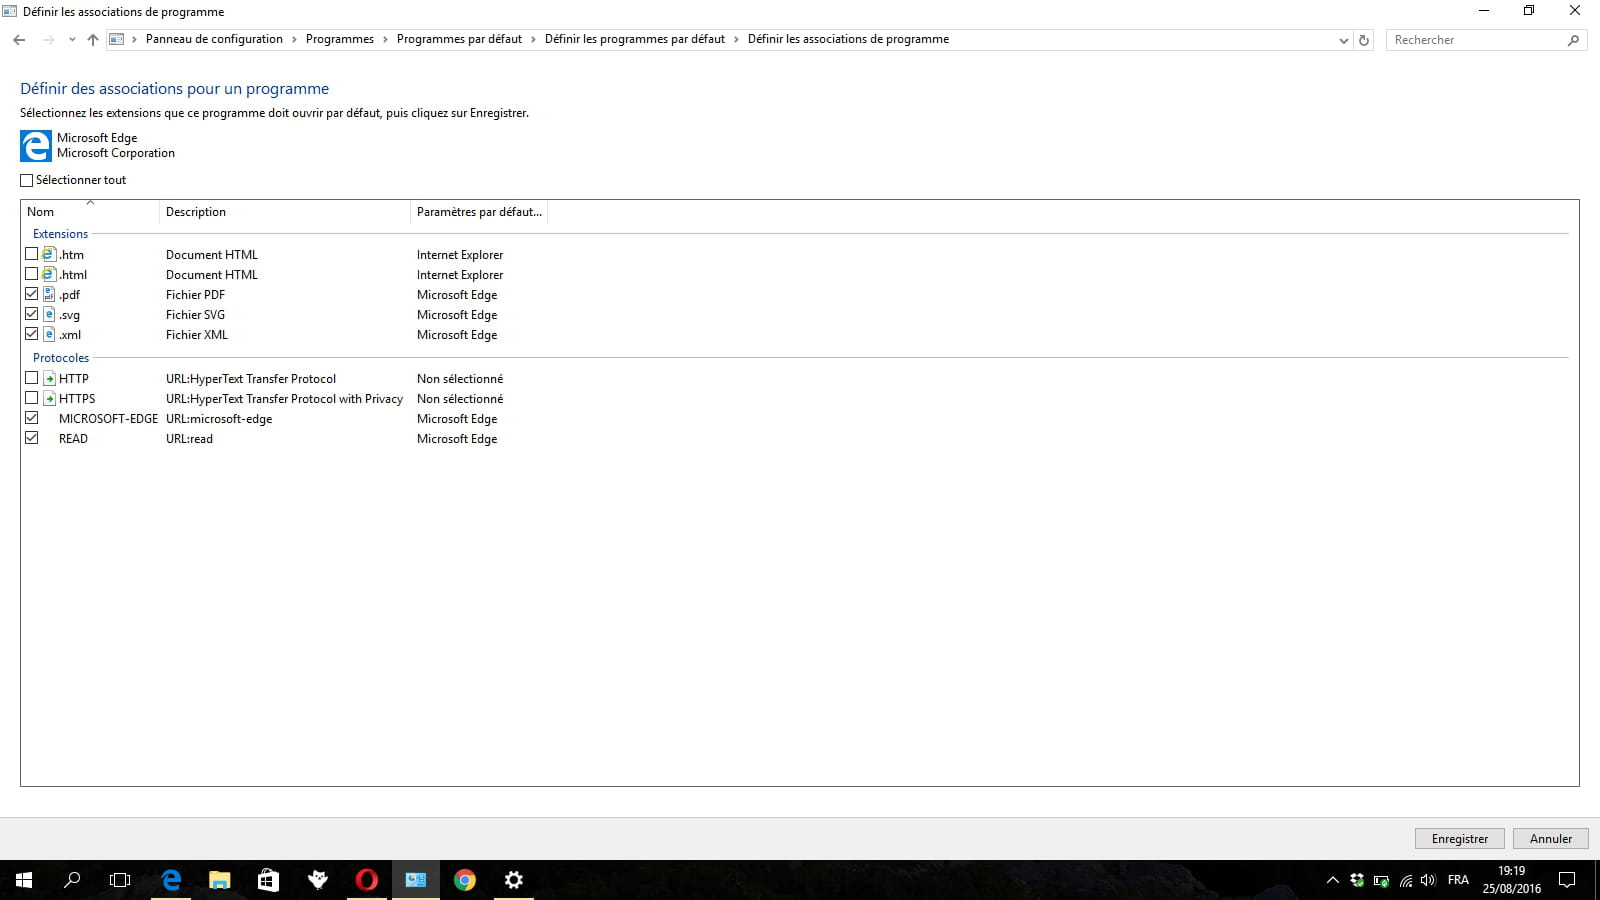Check the HTTP protocol checkbox
The image size is (1600, 900).
tap(32, 378)
